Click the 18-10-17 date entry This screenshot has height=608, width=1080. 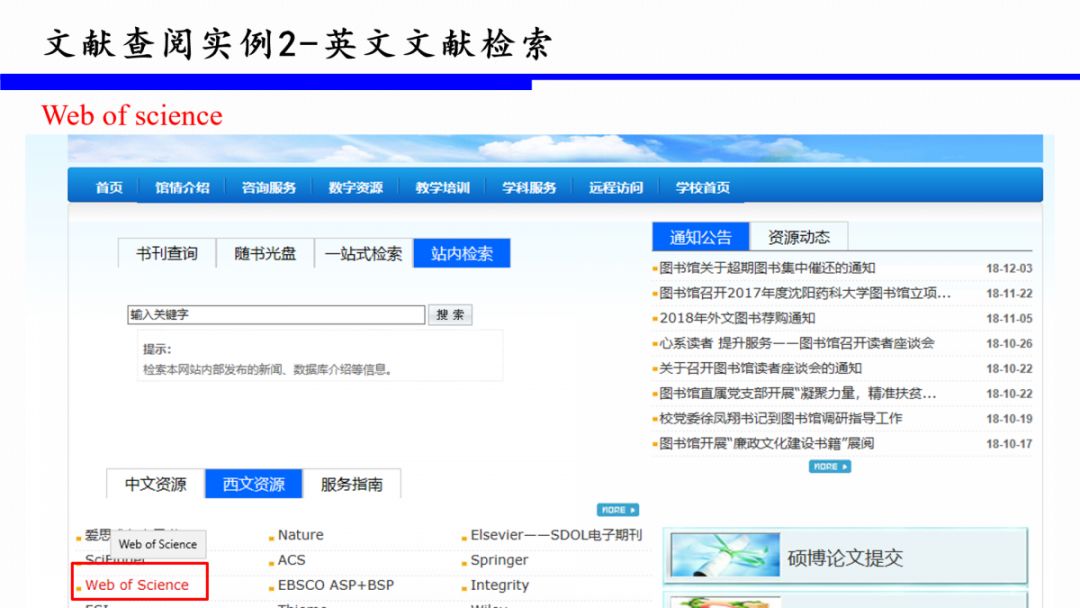(1009, 444)
